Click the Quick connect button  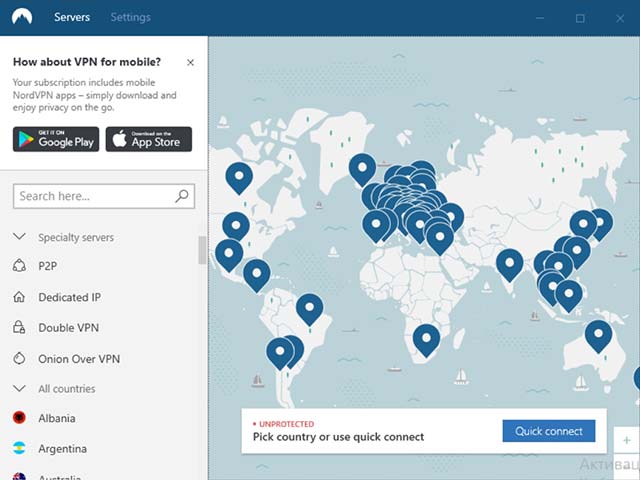549,431
